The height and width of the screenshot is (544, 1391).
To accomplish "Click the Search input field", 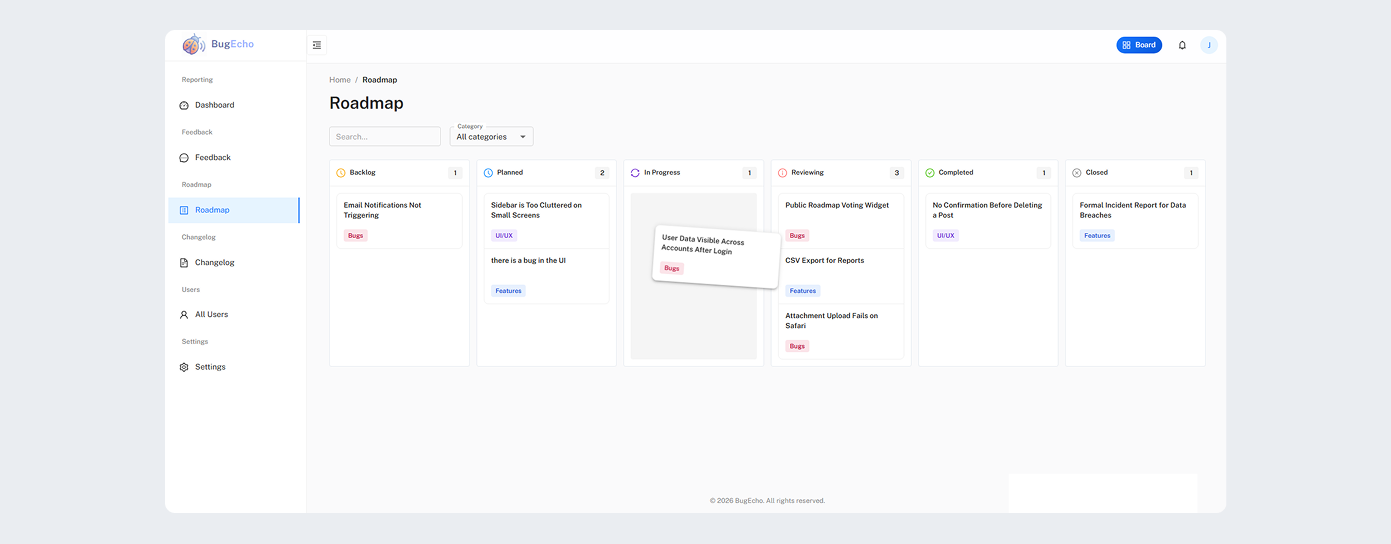I will [x=385, y=137].
